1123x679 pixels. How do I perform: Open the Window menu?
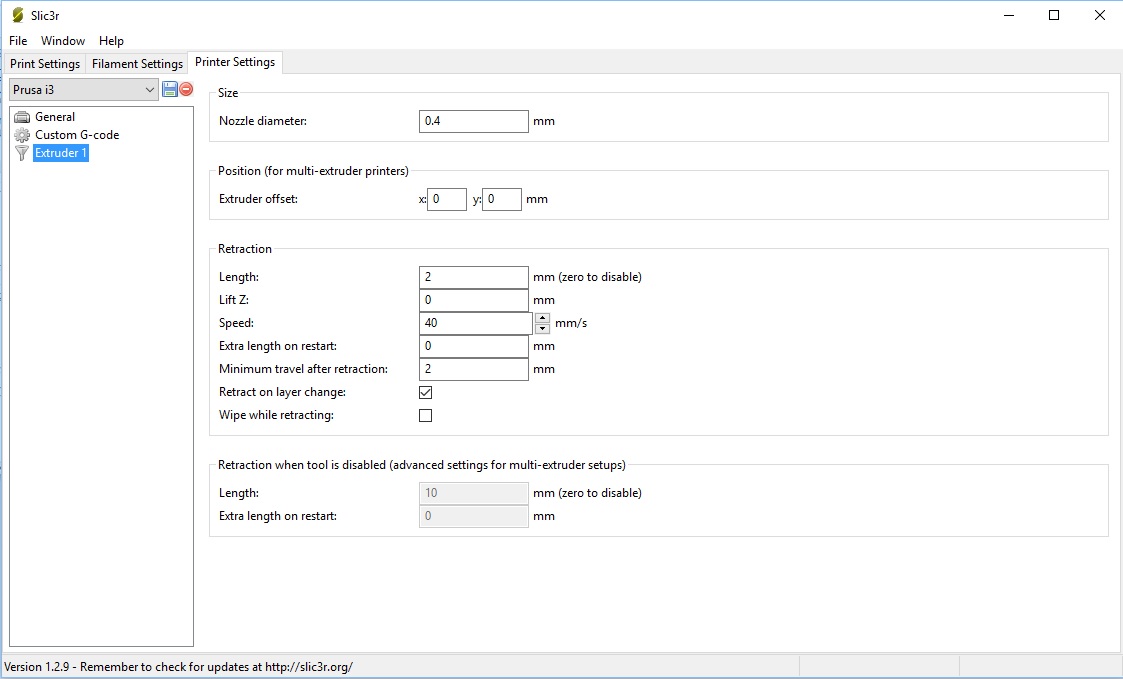(x=63, y=41)
